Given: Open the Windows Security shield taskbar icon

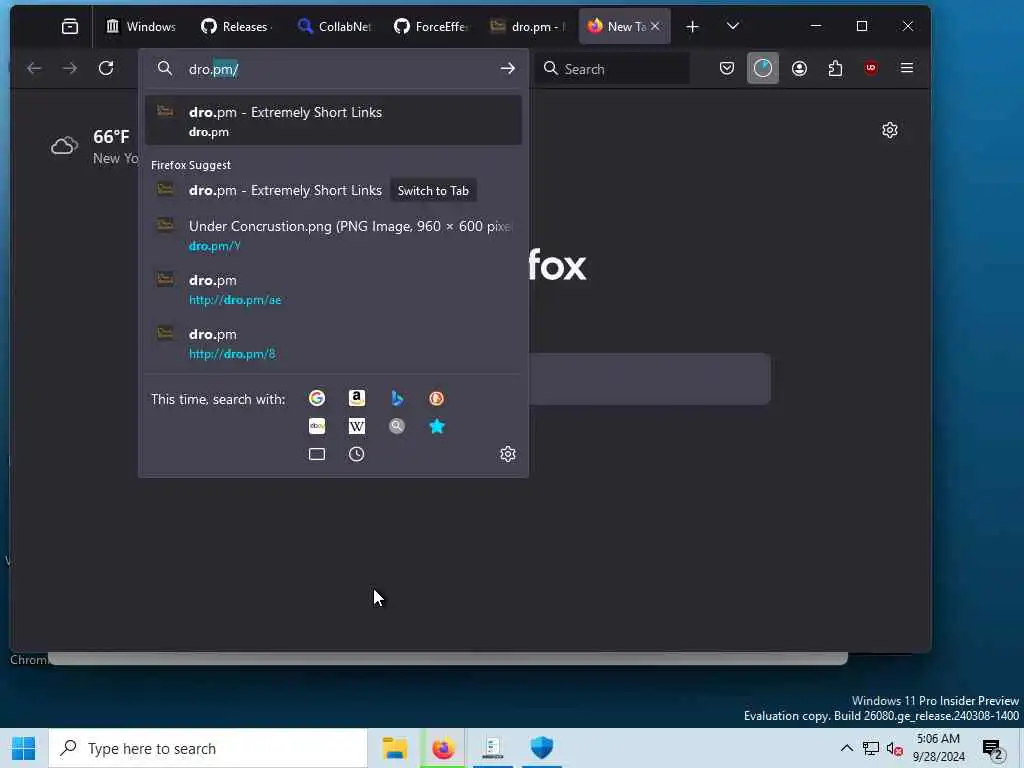Looking at the screenshot, I should [541, 748].
